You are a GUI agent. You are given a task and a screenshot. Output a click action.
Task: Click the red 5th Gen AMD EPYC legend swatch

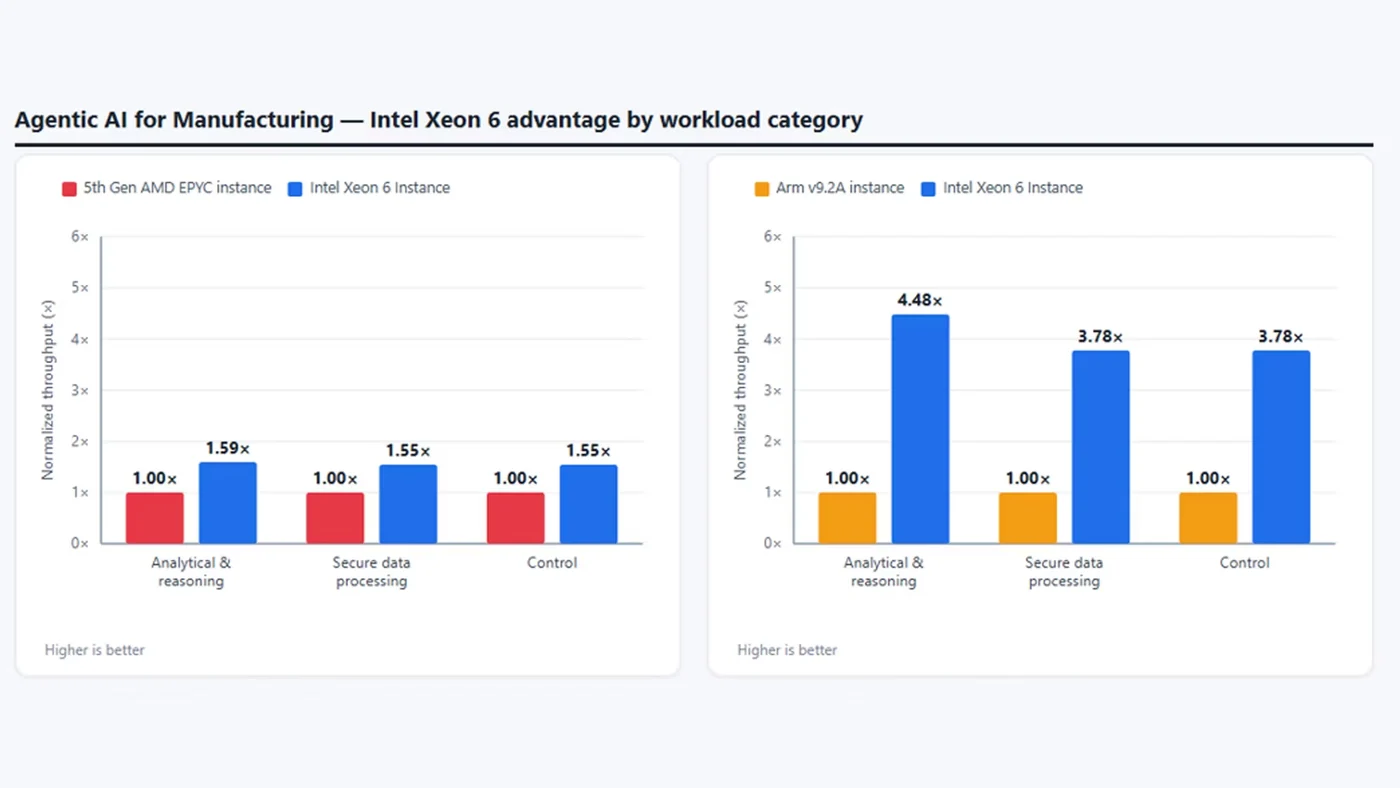[69, 188]
